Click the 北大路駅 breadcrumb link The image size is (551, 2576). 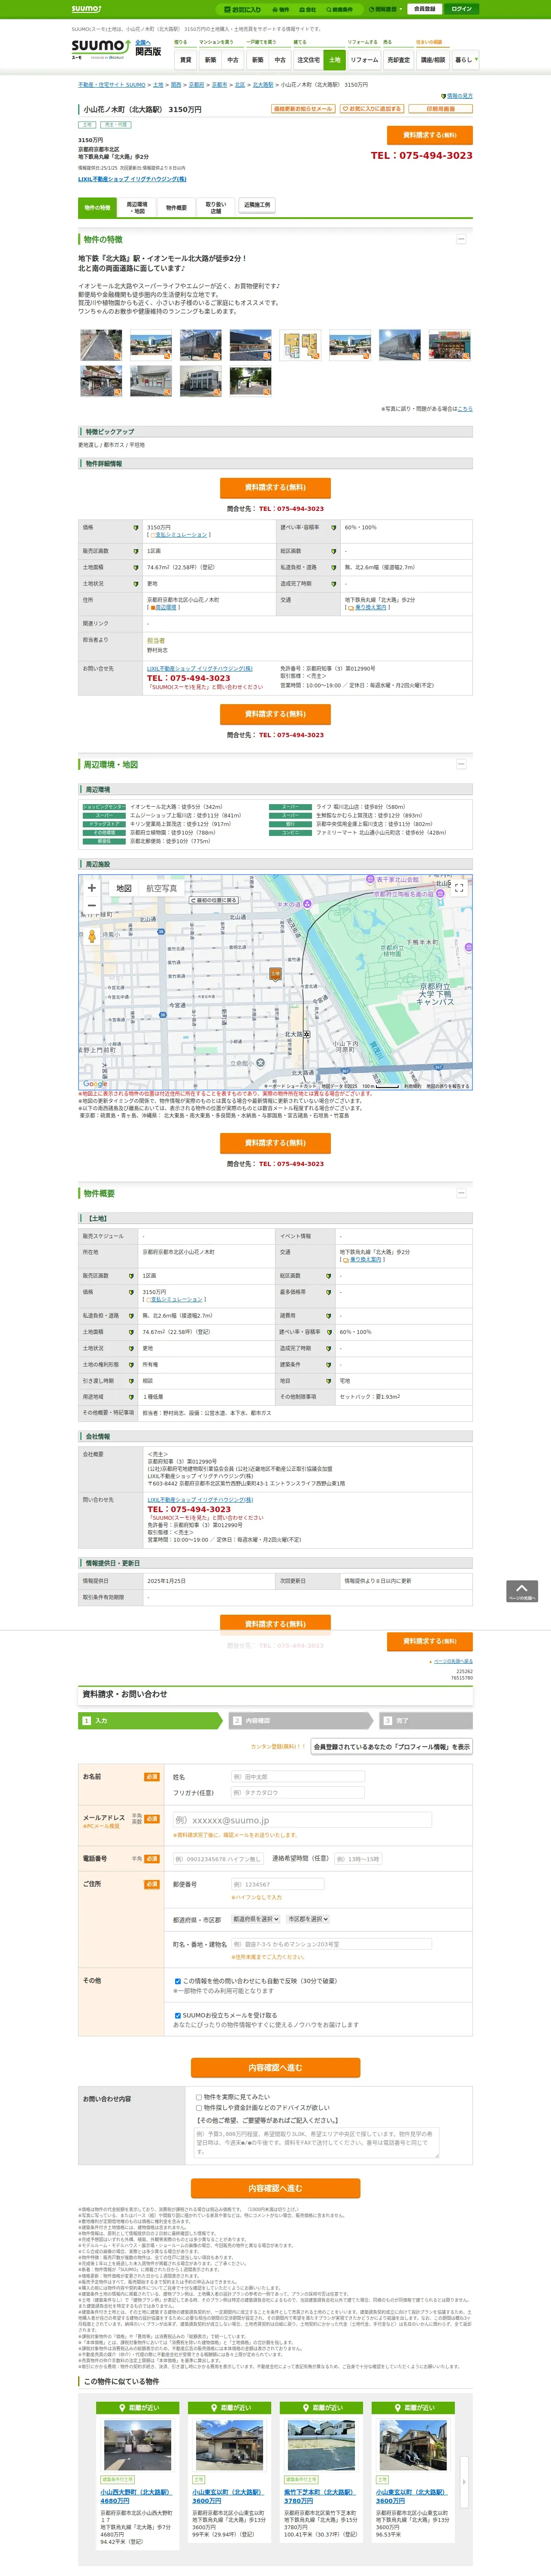point(263,85)
